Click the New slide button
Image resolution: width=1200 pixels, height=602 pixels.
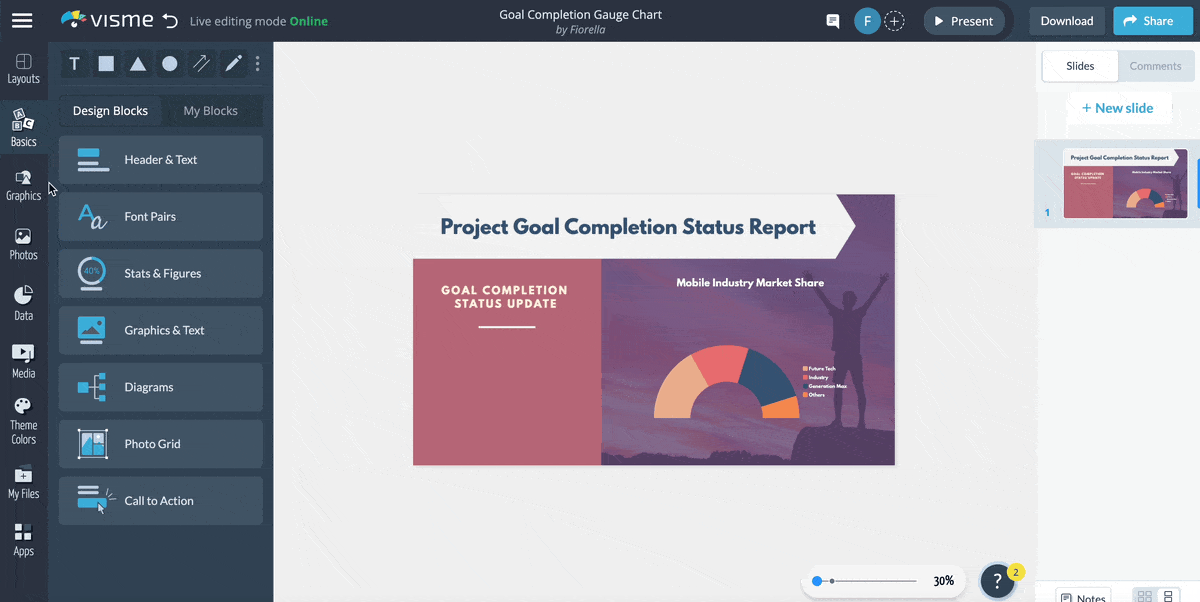tap(1118, 107)
